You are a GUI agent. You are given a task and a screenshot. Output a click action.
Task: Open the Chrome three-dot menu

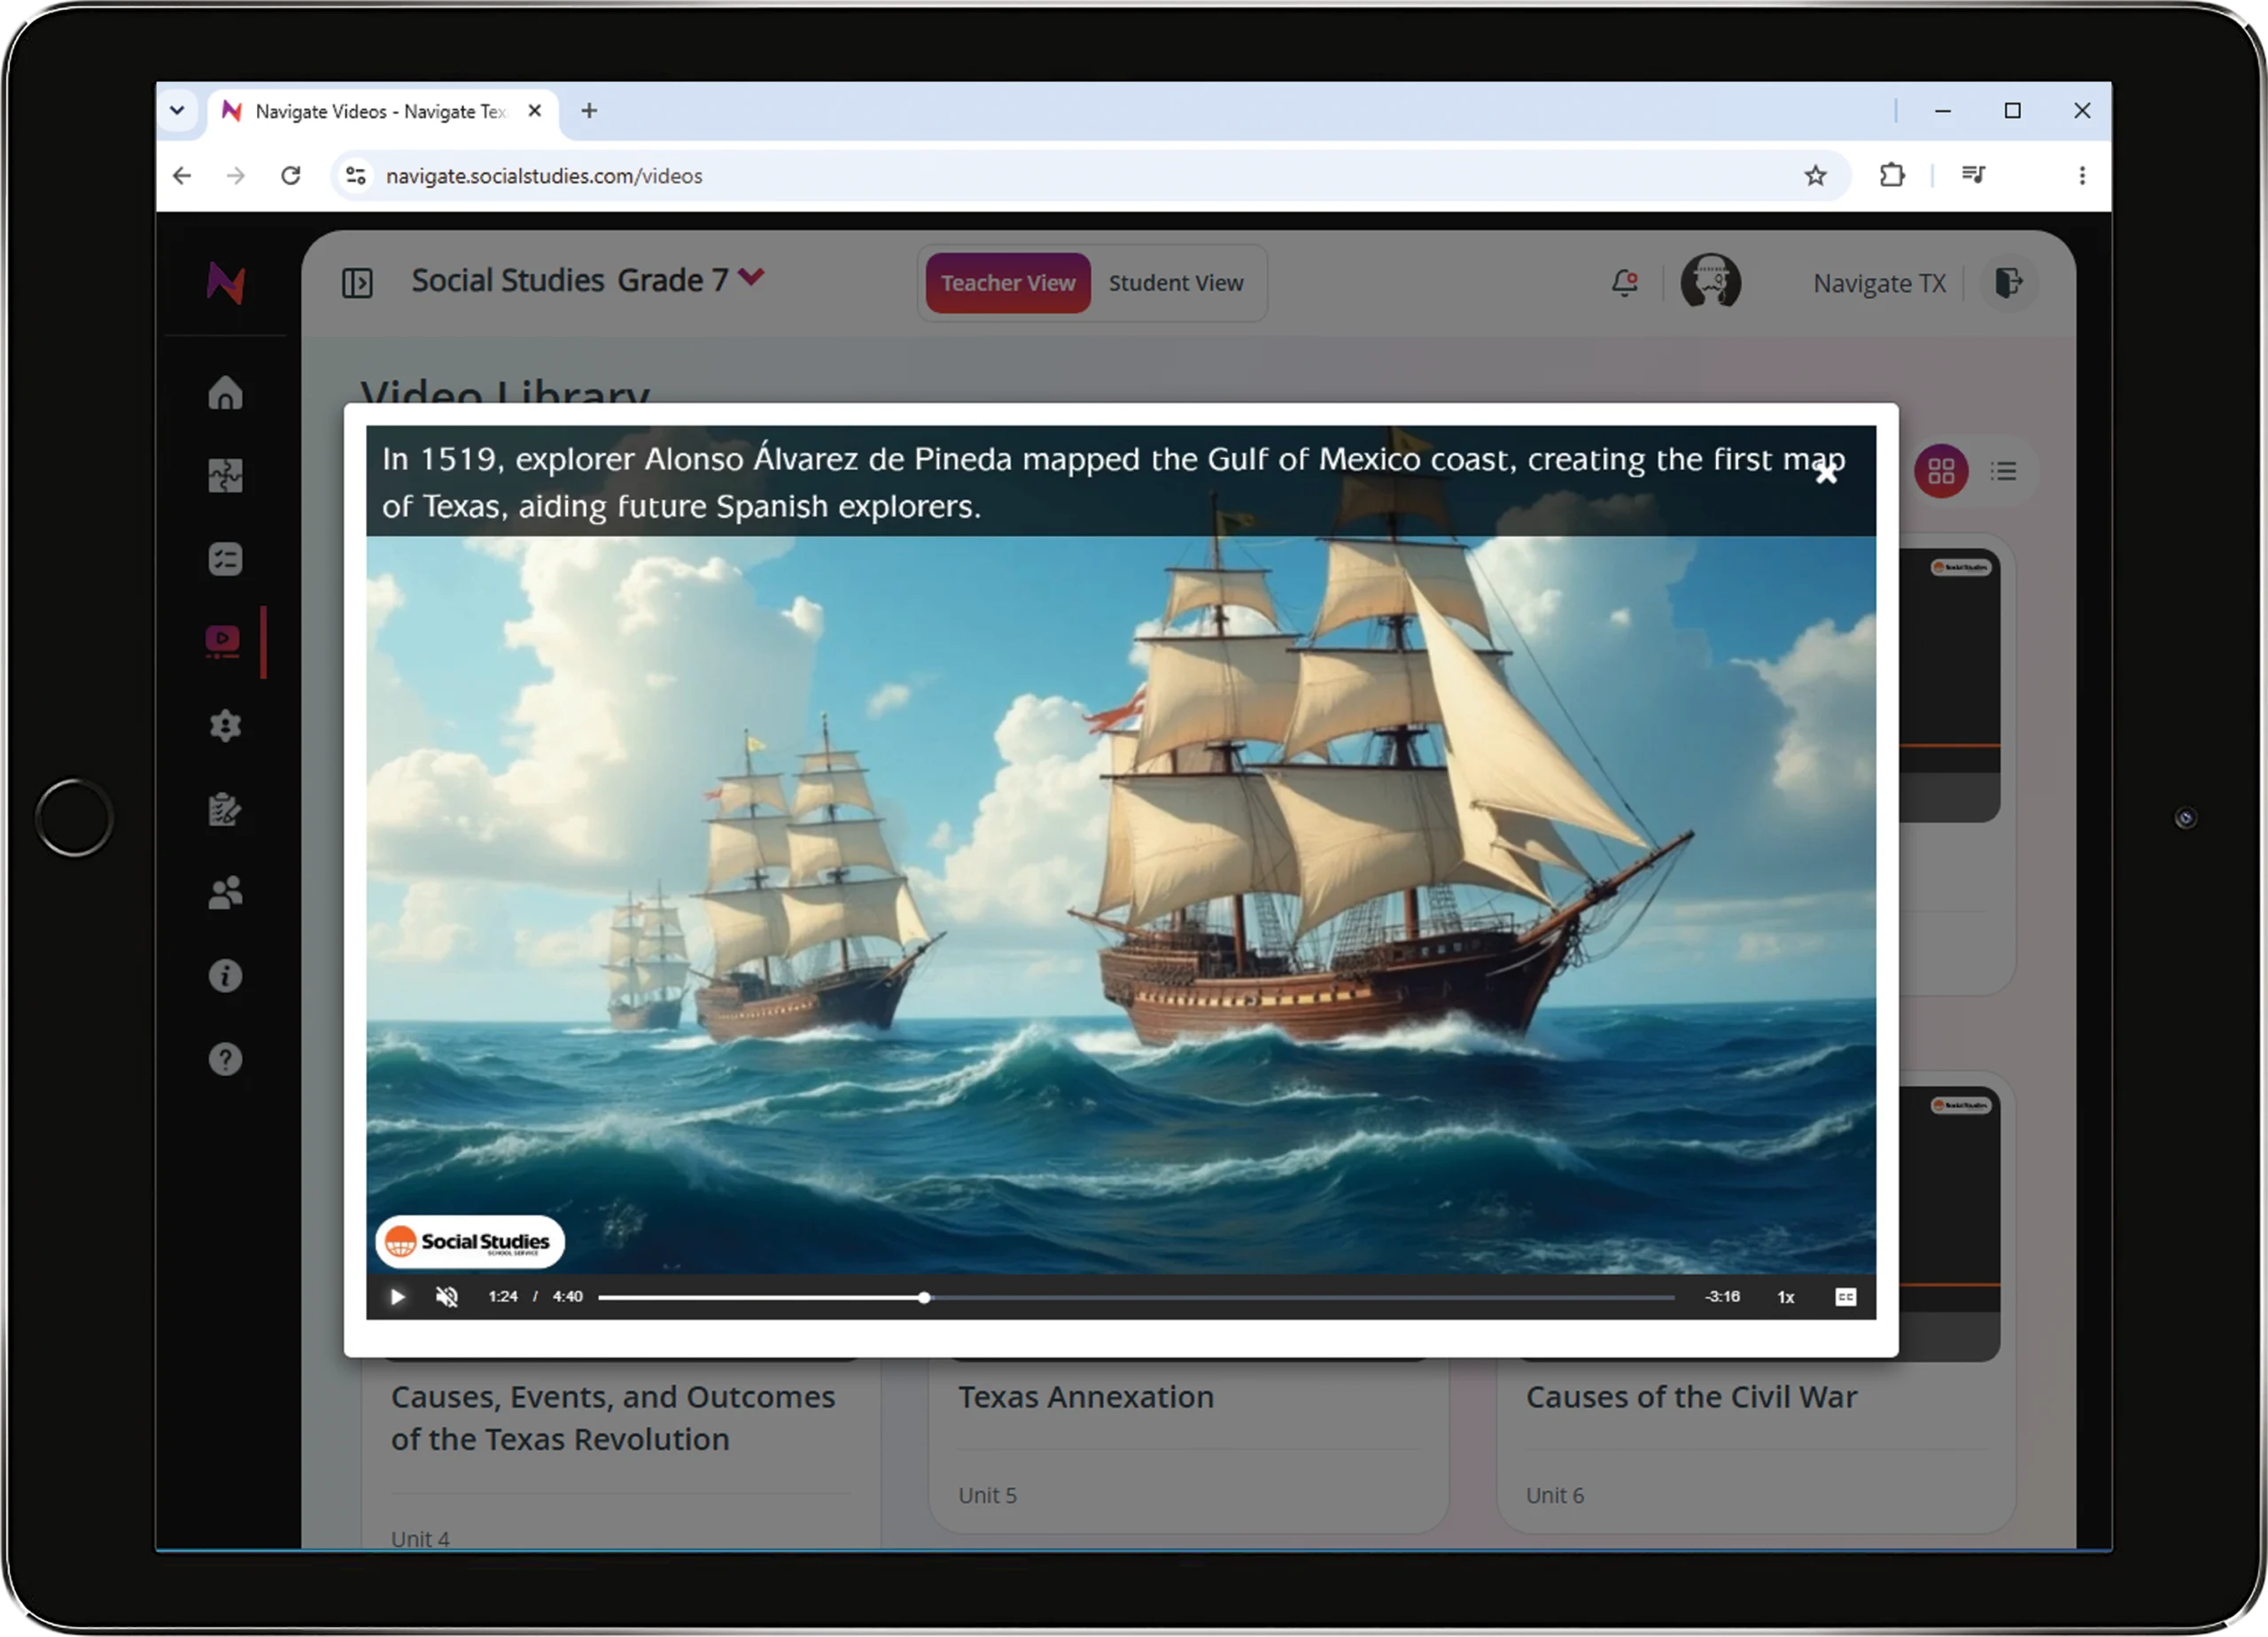2082,176
